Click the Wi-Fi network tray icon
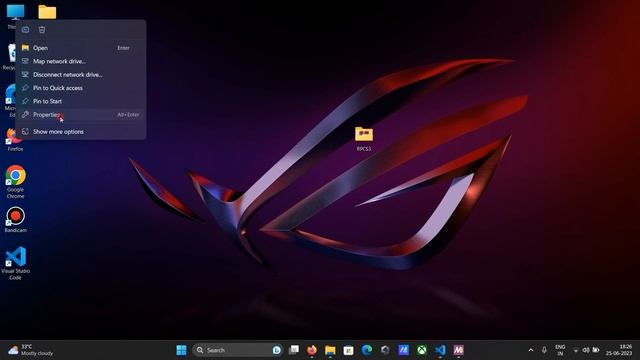Image resolution: width=640 pixels, height=360 pixels. coord(576,350)
